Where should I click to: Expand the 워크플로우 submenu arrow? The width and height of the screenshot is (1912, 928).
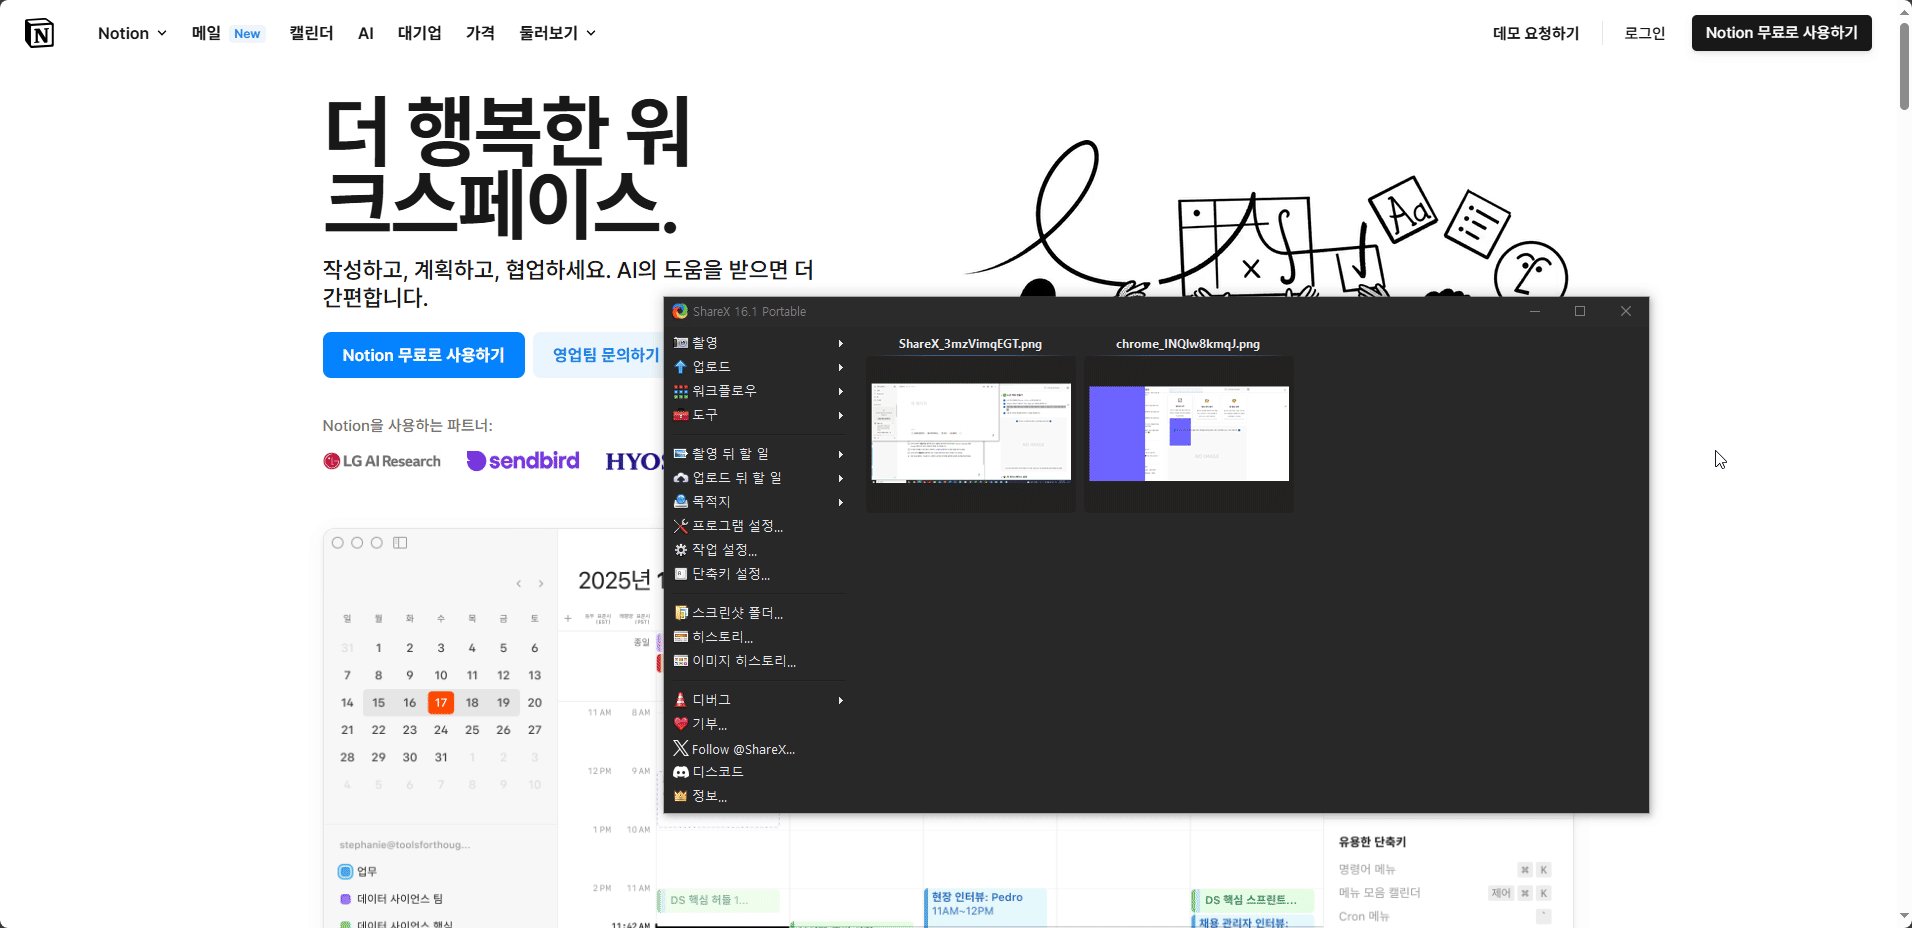[x=841, y=391]
